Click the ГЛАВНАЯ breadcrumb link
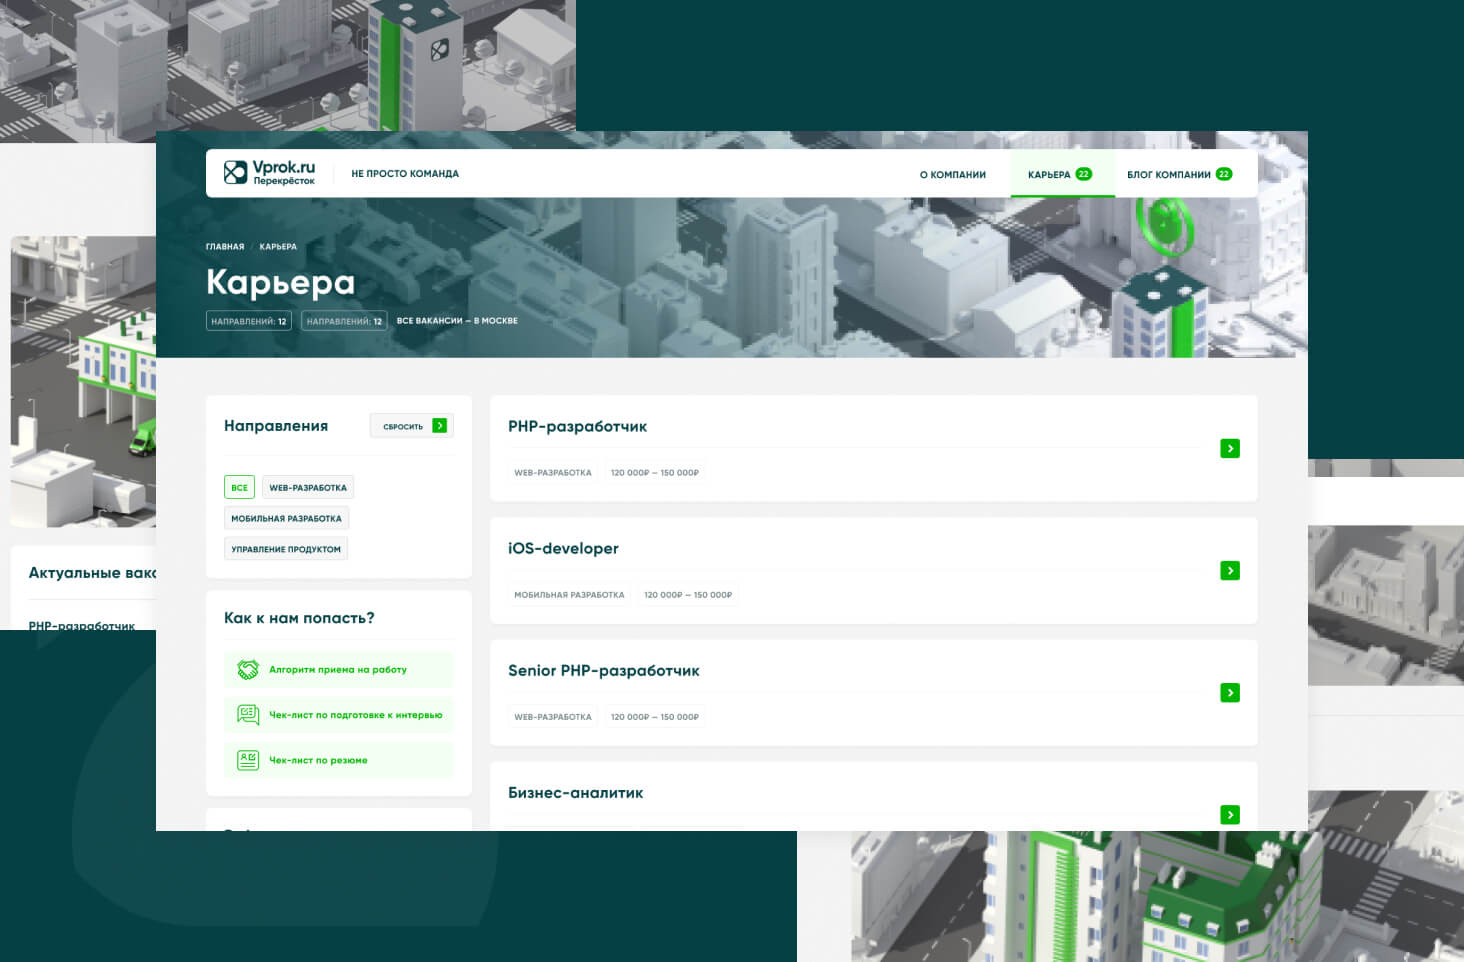Viewport: 1464px width, 962px height. click(225, 247)
